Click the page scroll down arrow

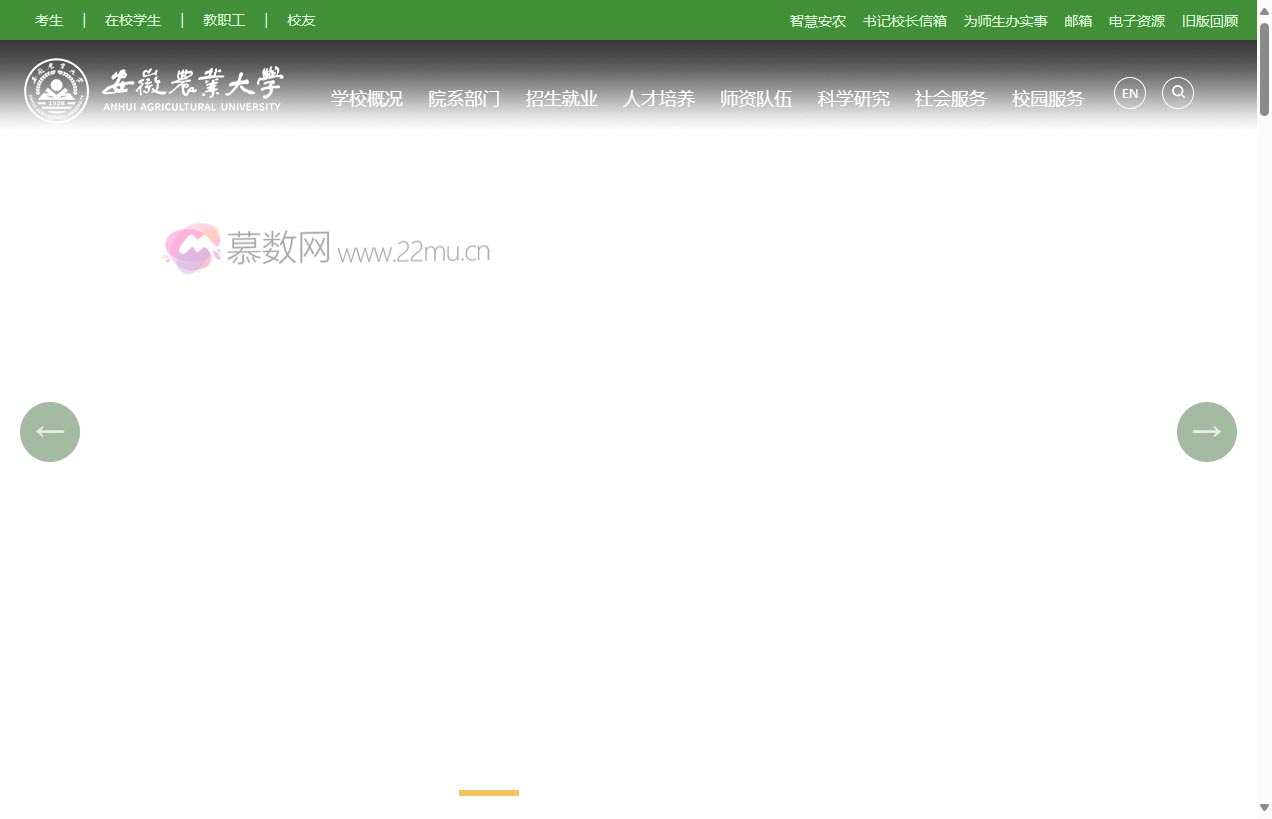[1264, 807]
